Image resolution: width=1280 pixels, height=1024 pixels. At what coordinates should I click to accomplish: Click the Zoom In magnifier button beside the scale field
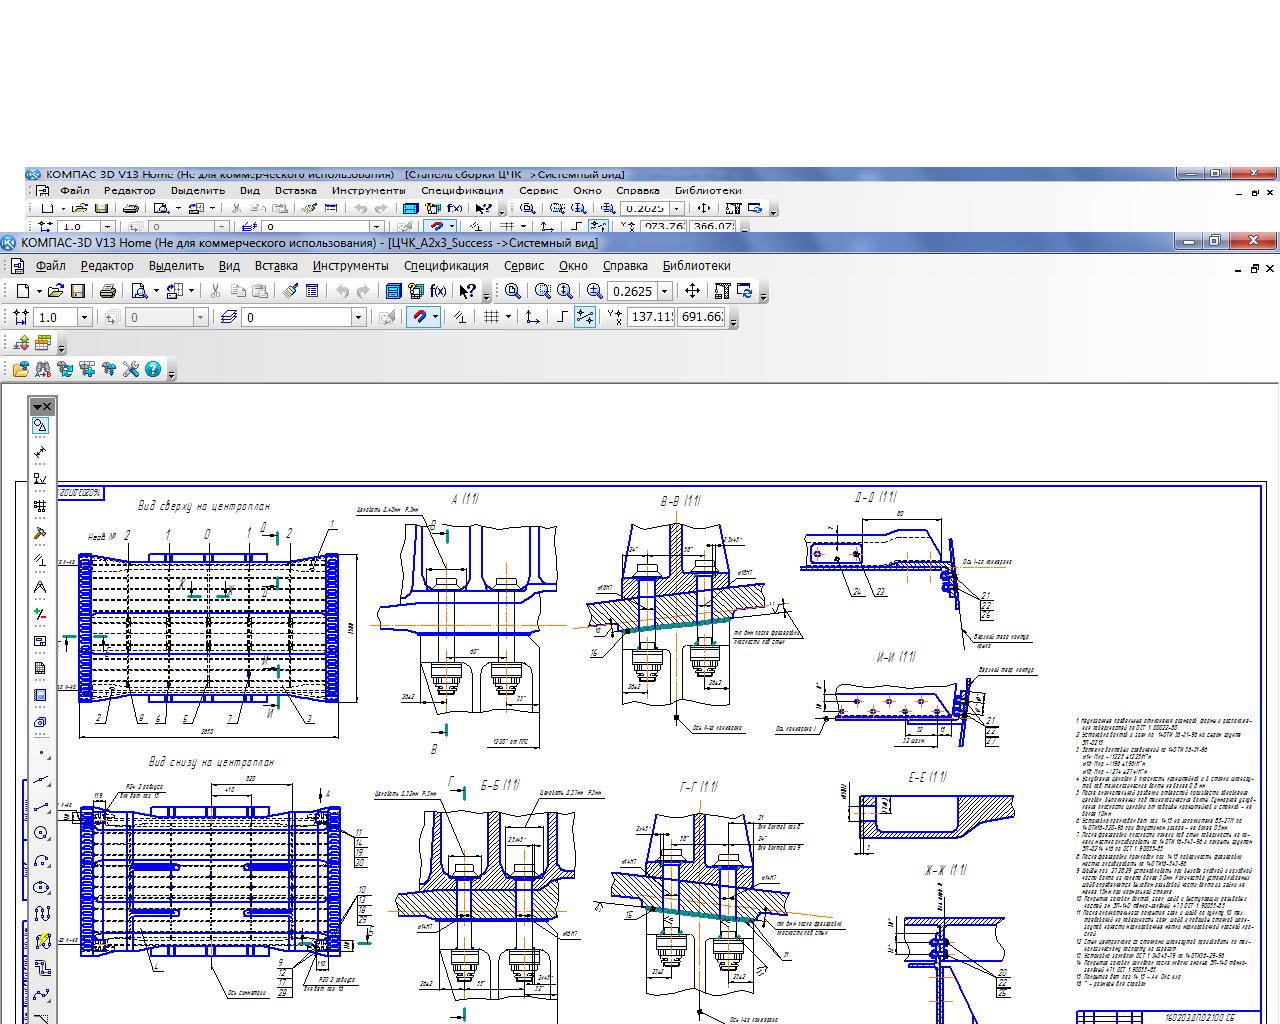coord(594,291)
